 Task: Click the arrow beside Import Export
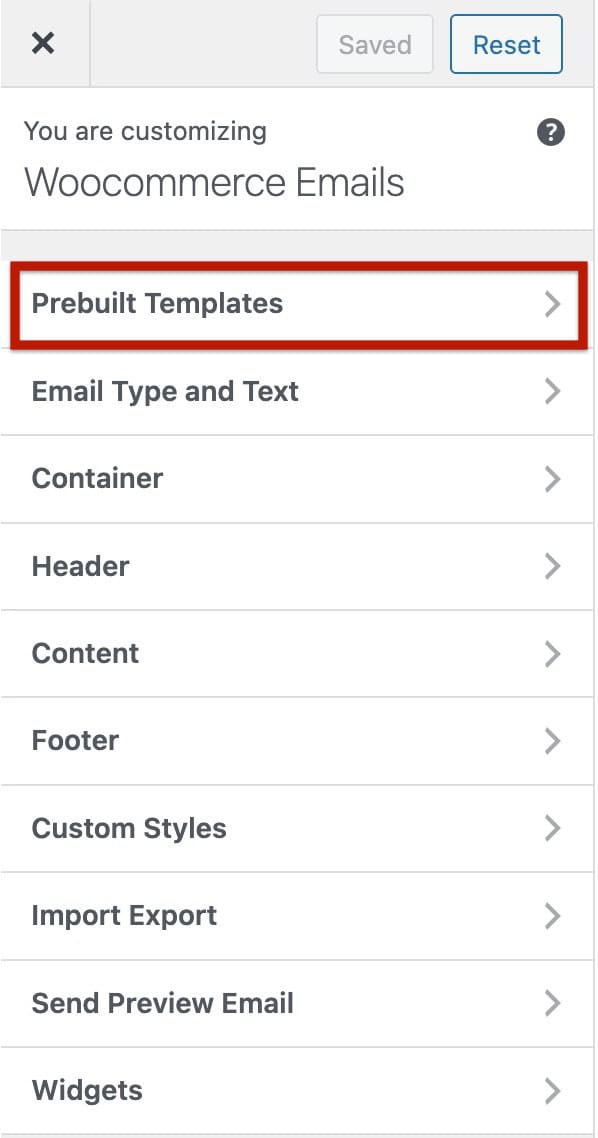coord(553,916)
